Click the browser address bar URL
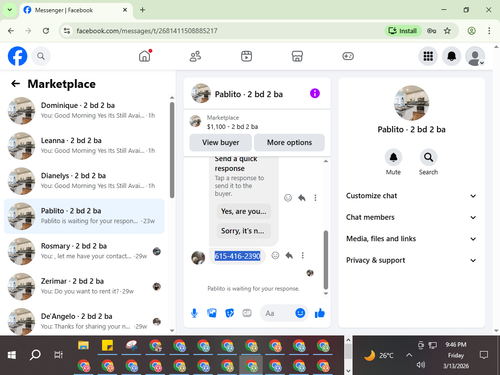The image size is (500, 375). click(x=147, y=31)
